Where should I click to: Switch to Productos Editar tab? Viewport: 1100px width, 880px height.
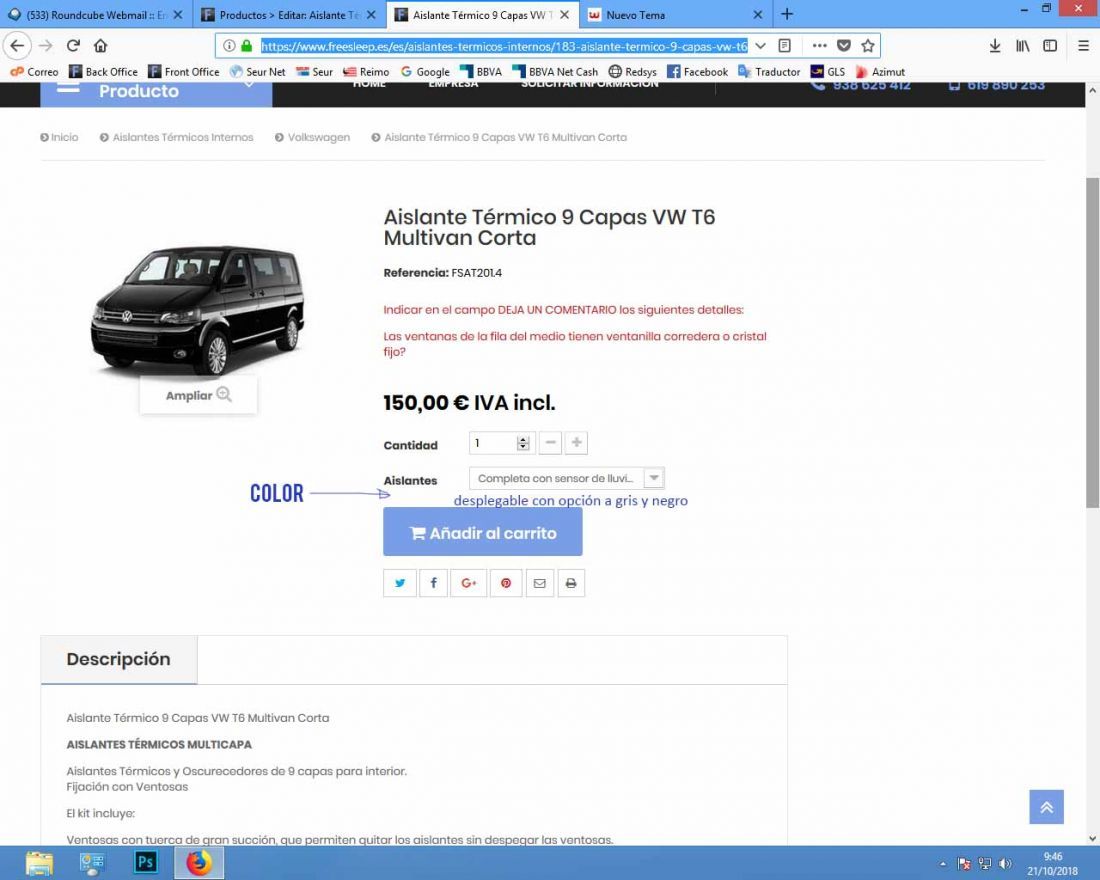coord(288,15)
